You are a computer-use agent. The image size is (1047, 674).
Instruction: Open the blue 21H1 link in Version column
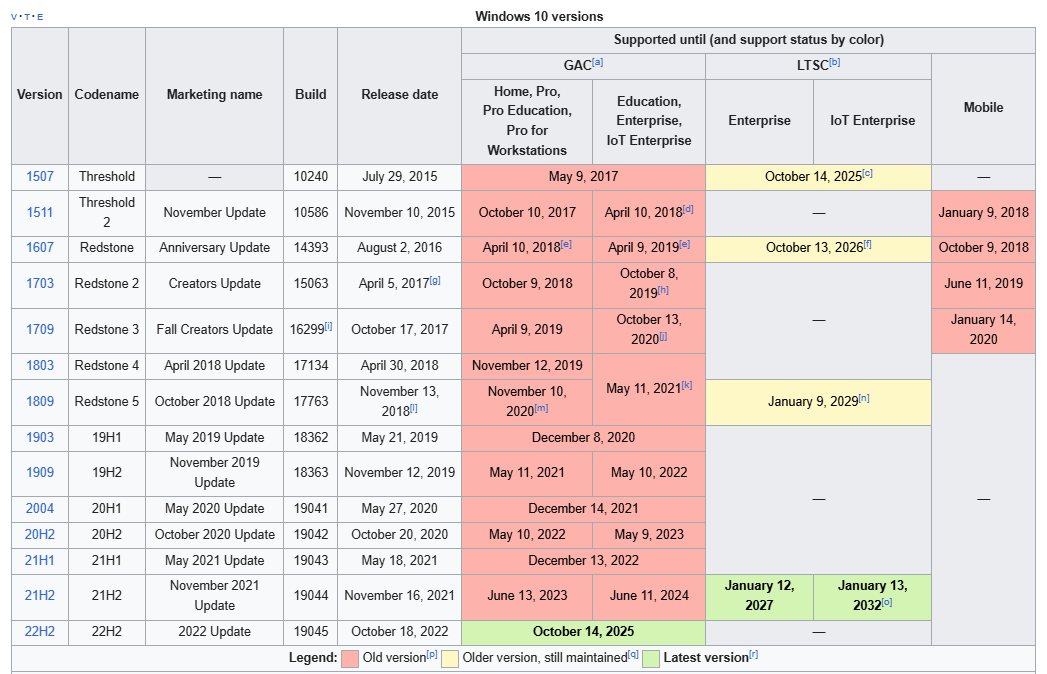[39, 560]
